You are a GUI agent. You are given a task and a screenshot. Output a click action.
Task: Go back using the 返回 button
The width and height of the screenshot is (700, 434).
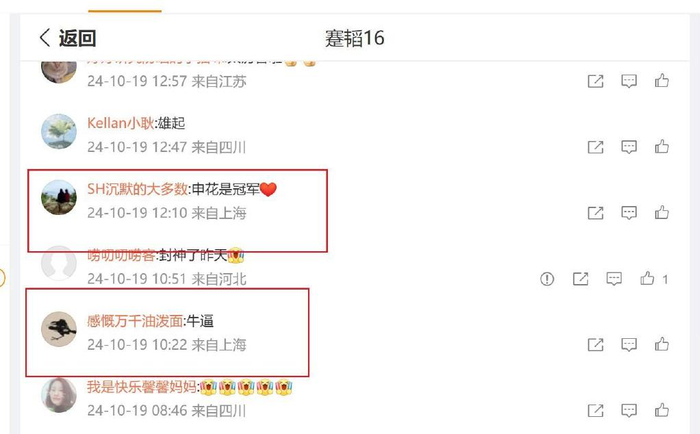pos(67,38)
